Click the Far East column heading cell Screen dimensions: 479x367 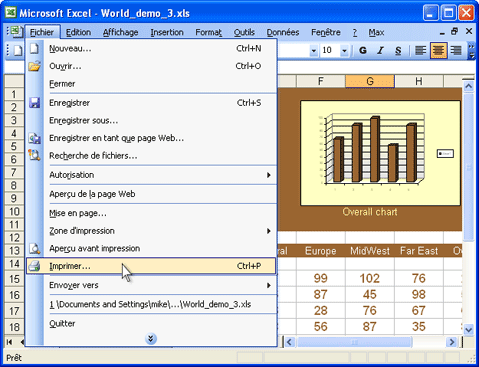click(419, 251)
